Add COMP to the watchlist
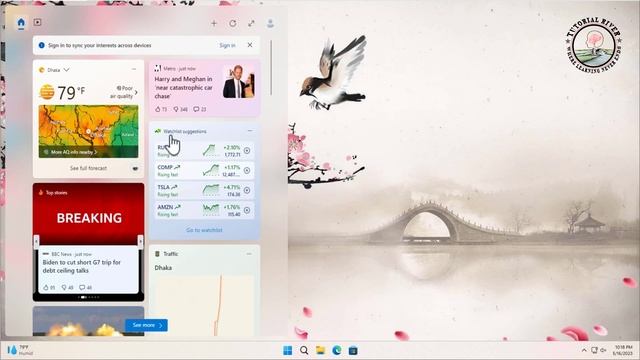 [x=247, y=171]
